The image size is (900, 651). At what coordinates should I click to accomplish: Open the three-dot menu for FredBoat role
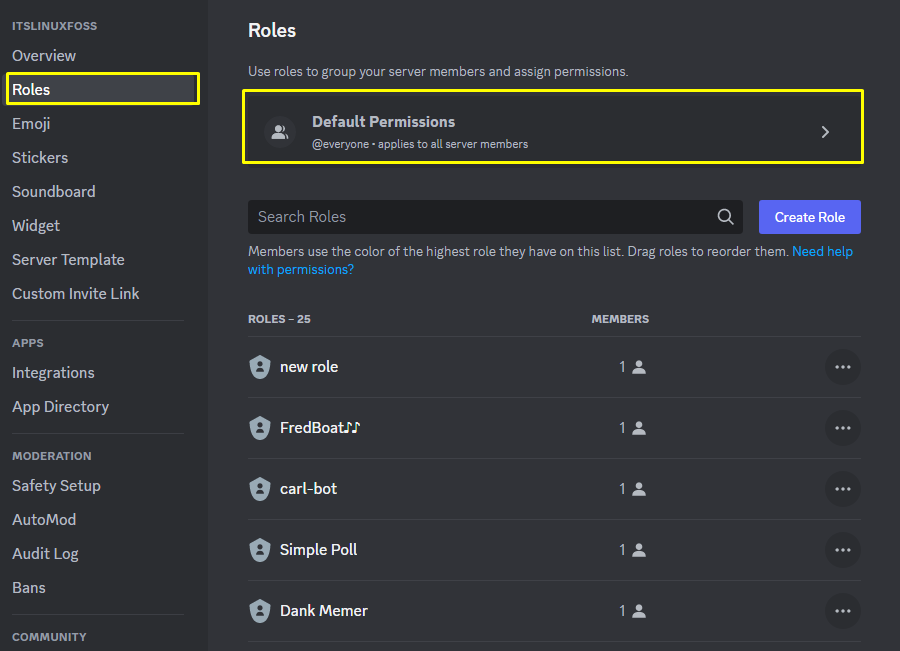(843, 428)
